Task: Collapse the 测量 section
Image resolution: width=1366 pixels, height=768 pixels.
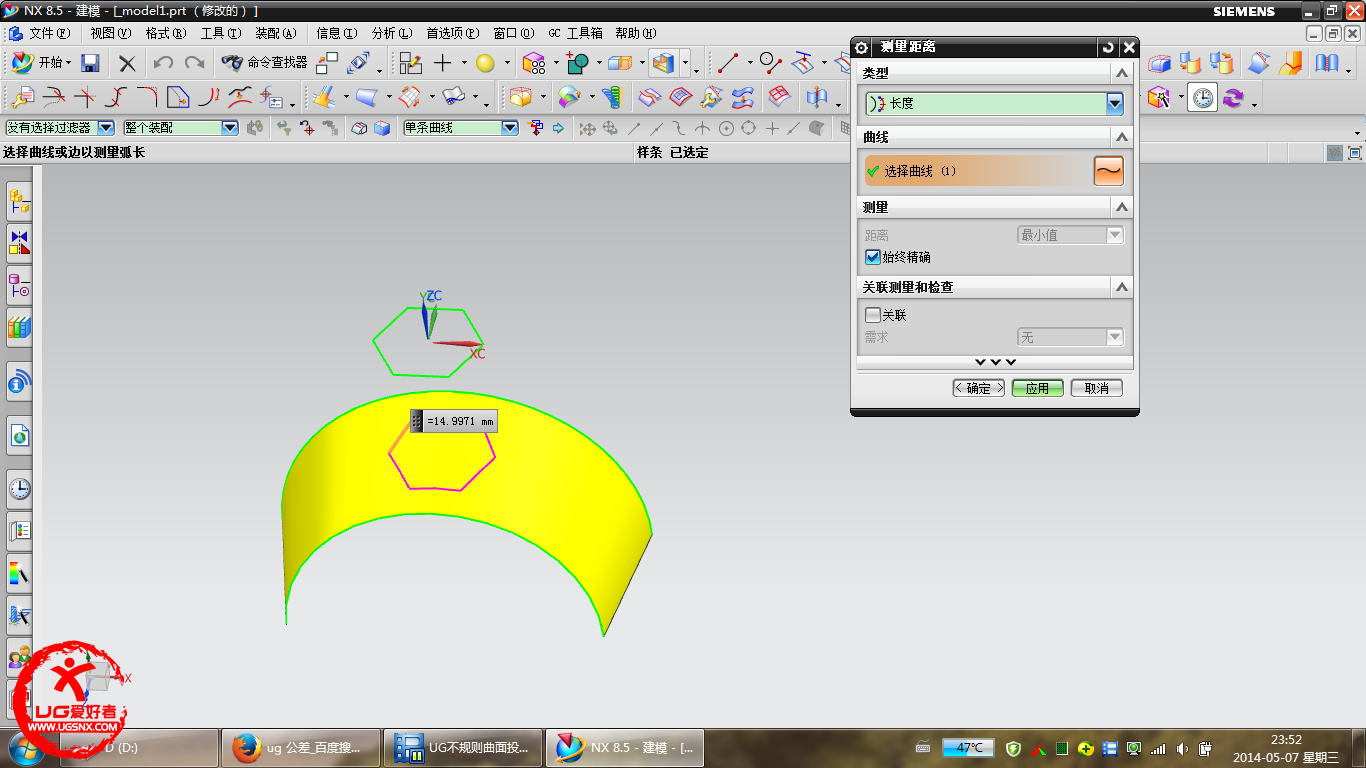Action: click(x=1122, y=207)
